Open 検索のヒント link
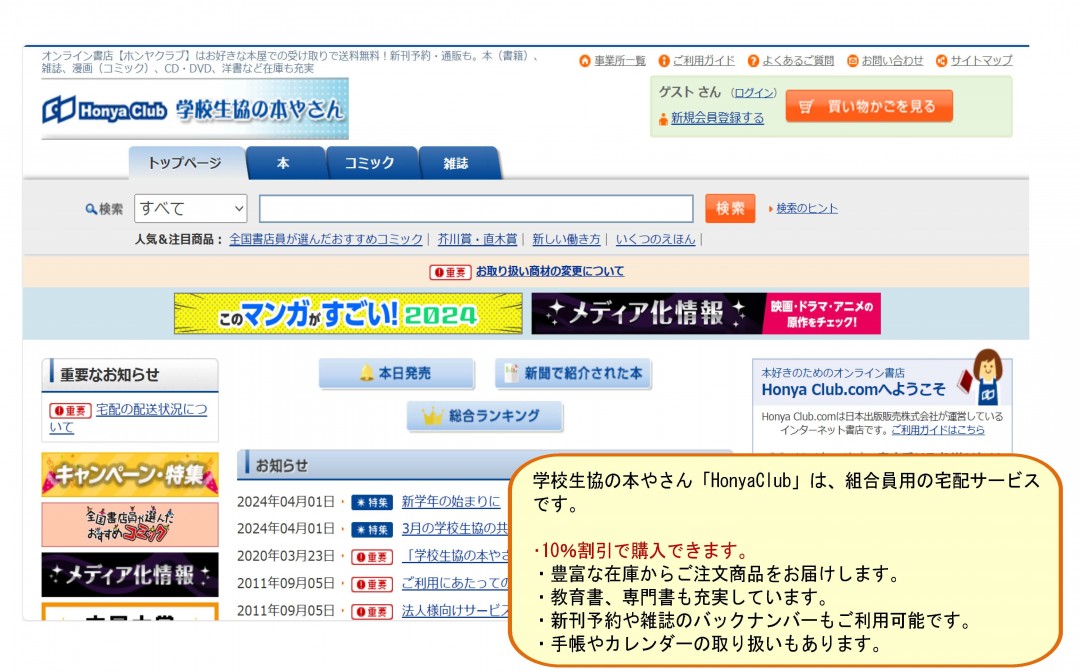The image size is (1080, 672). 807,209
